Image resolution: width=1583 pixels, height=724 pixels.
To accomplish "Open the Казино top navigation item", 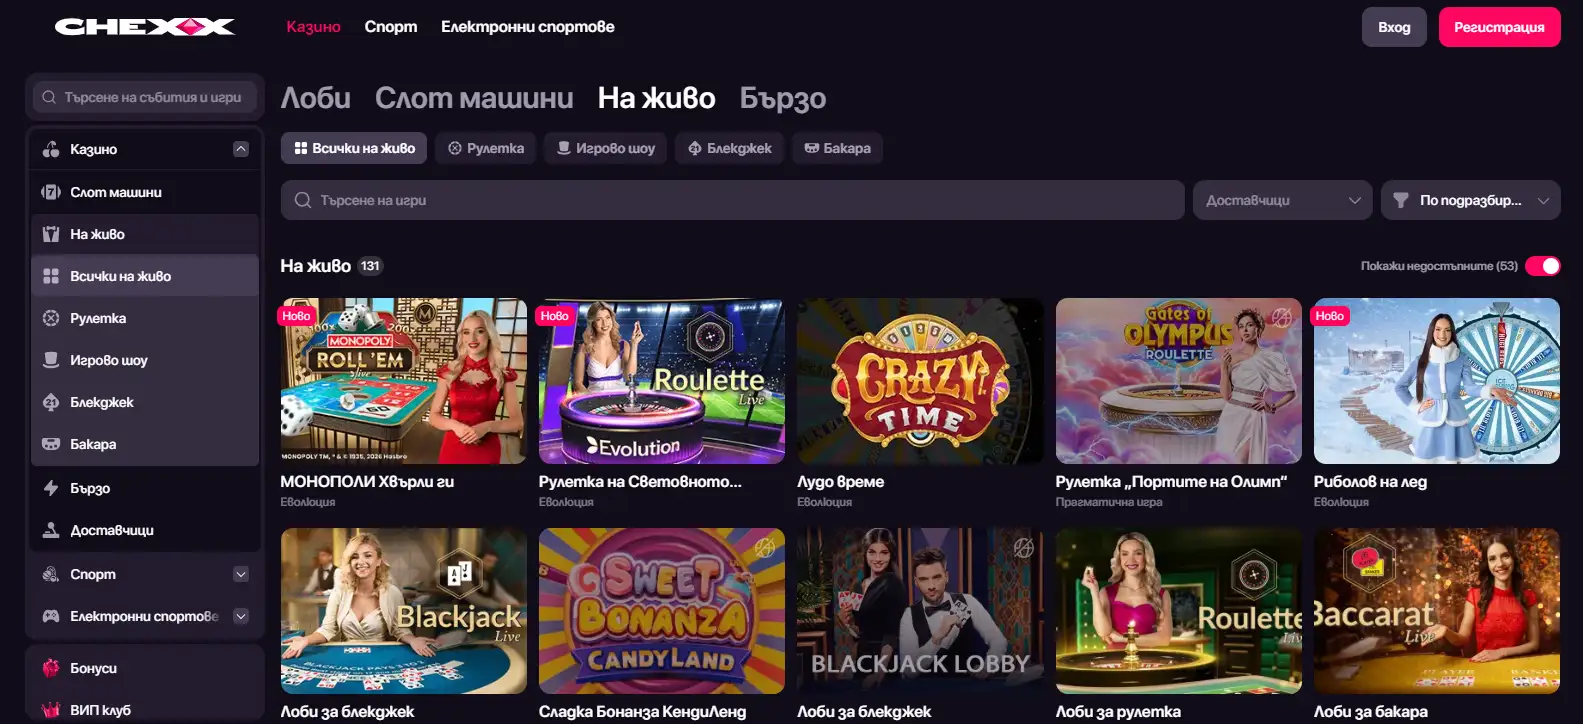I will [314, 27].
